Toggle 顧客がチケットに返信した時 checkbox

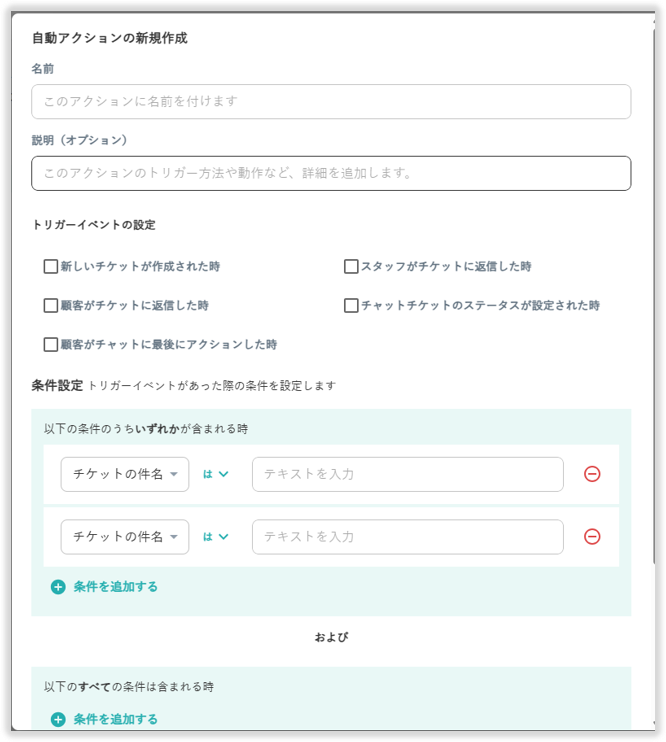pos(51,306)
